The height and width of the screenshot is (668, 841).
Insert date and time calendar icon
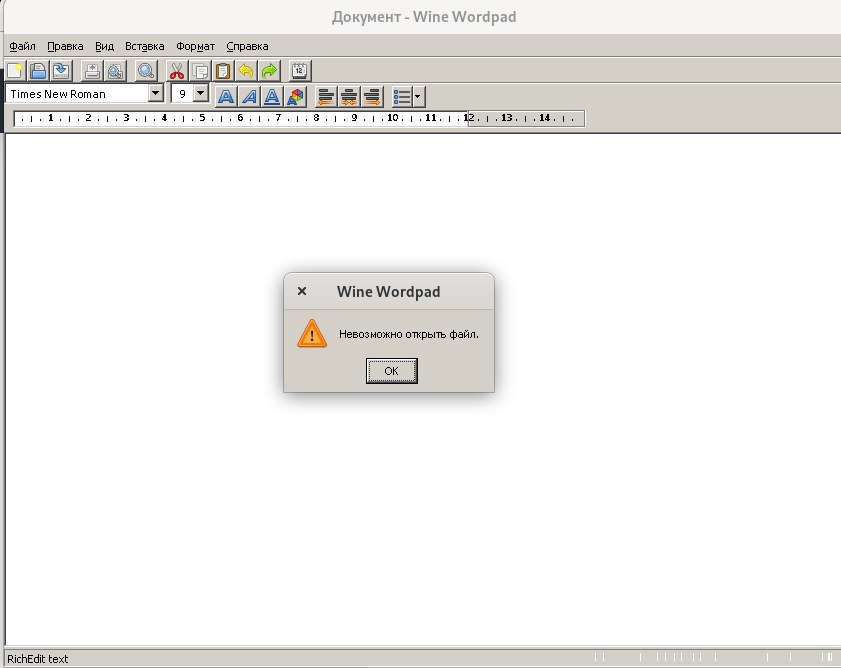tap(300, 70)
